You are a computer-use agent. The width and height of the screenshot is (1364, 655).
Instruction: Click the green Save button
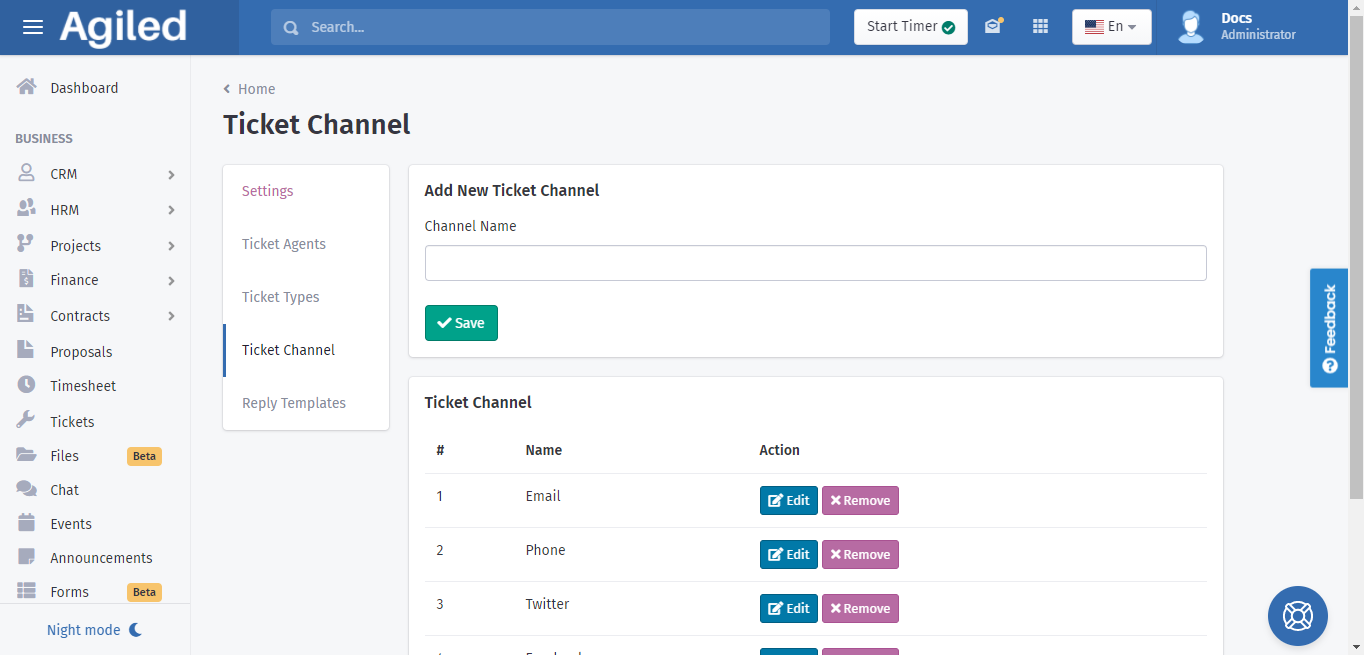(x=461, y=323)
